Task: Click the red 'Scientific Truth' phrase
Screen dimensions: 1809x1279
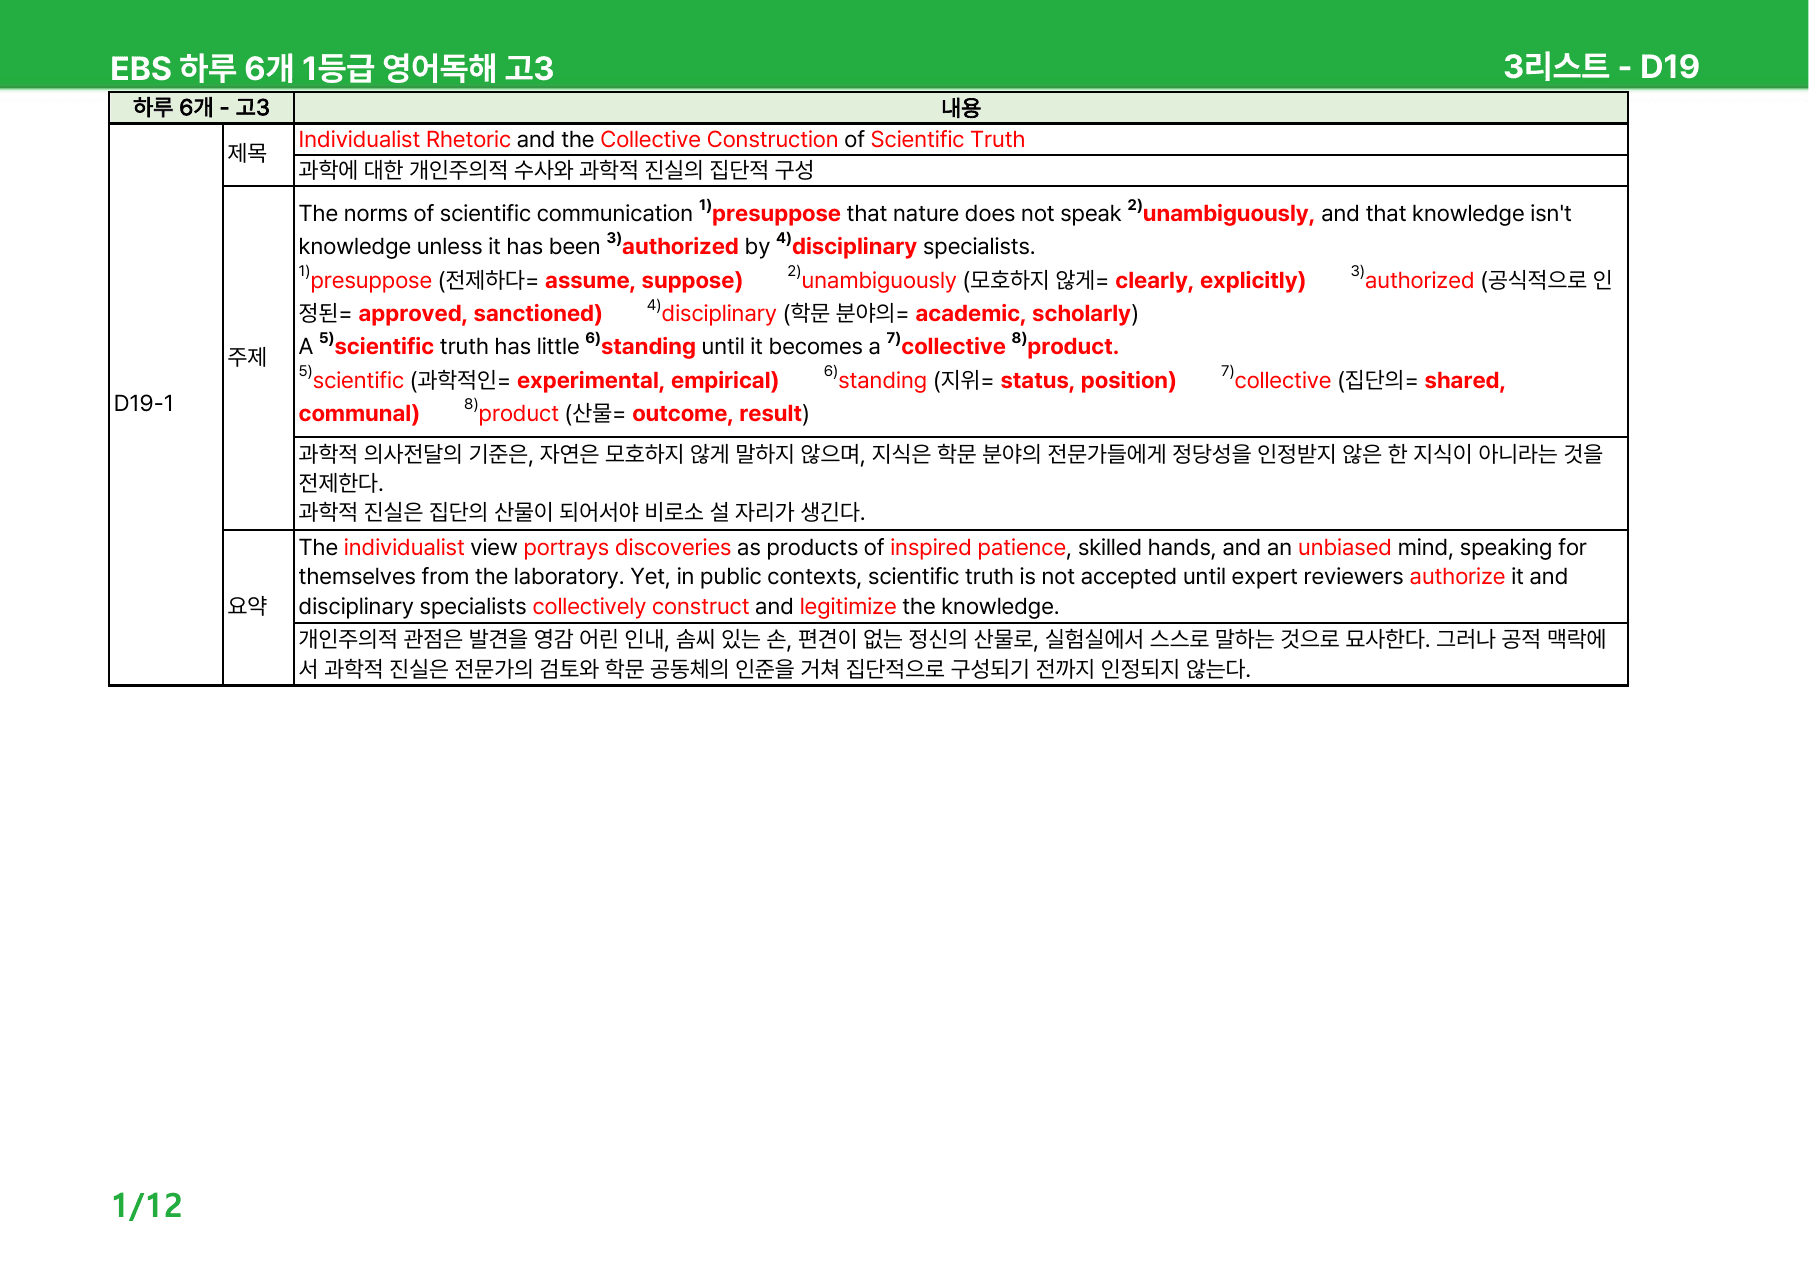Action: click(x=947, y=140)
